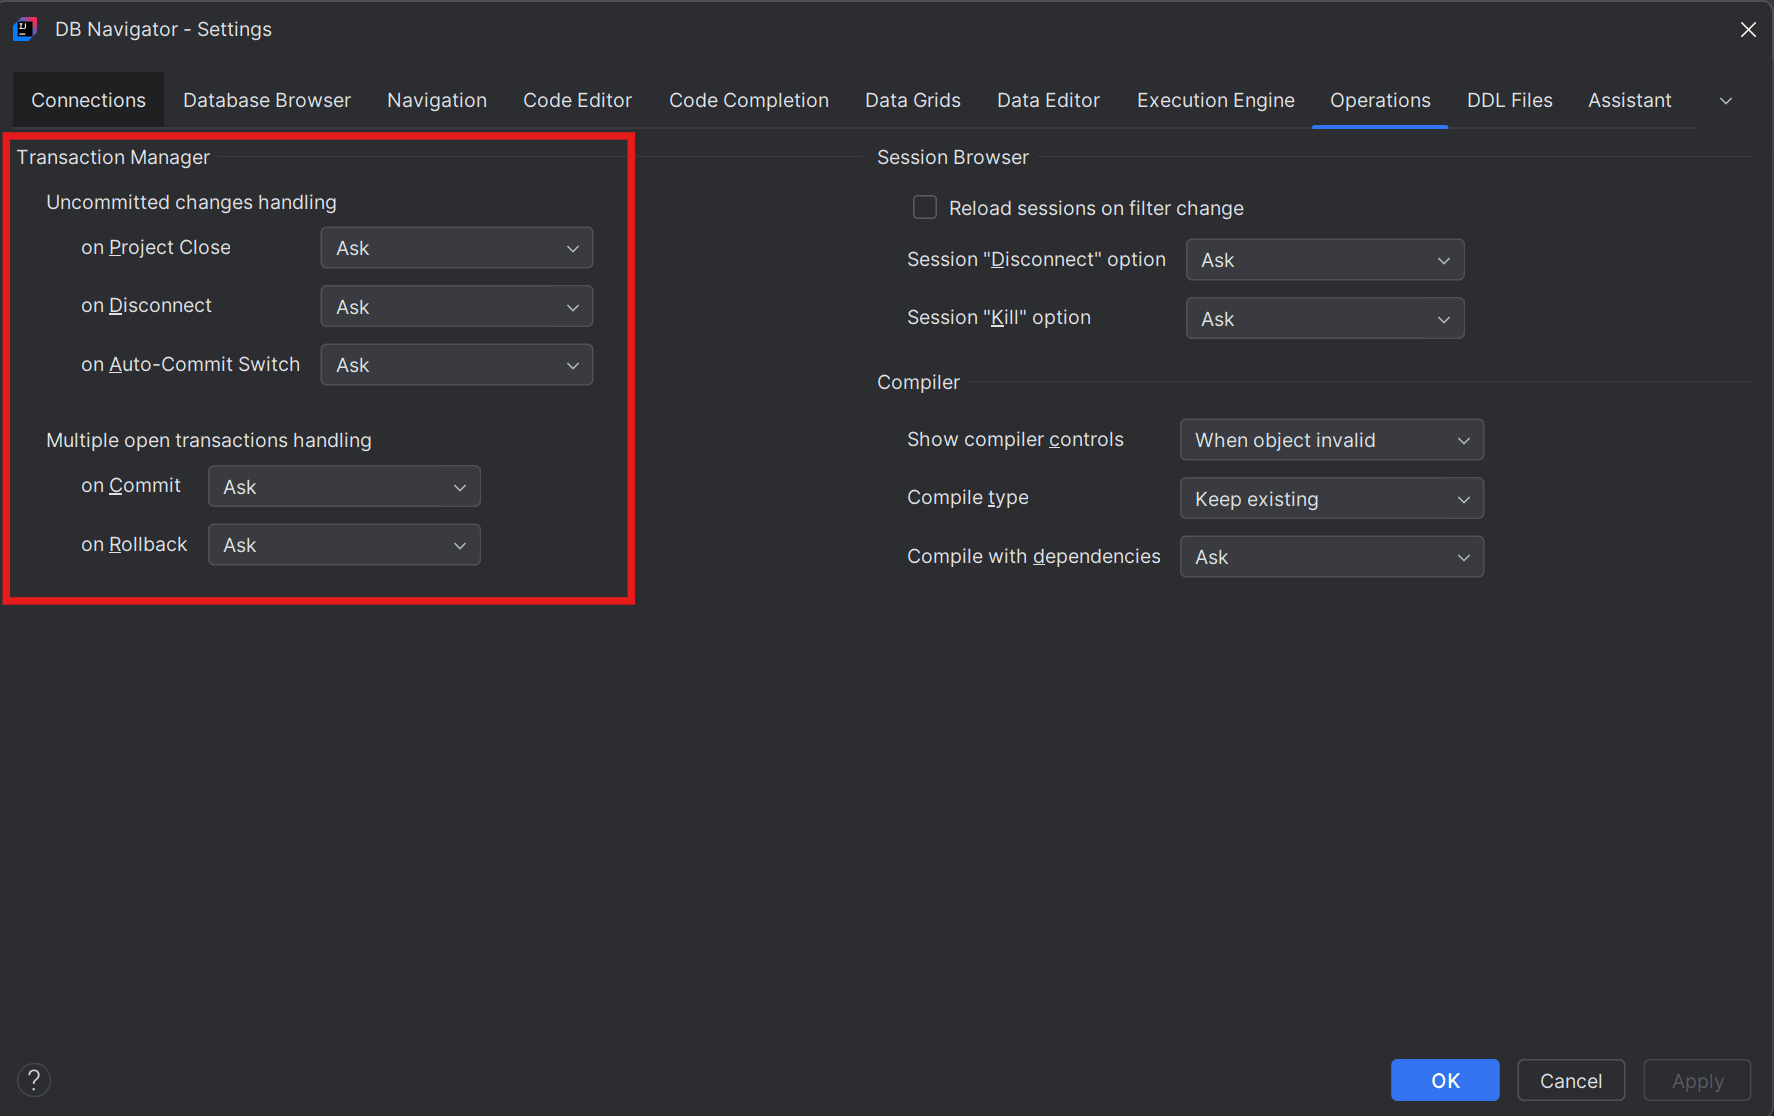Open the Compile type dropdown

point(1330,498)
